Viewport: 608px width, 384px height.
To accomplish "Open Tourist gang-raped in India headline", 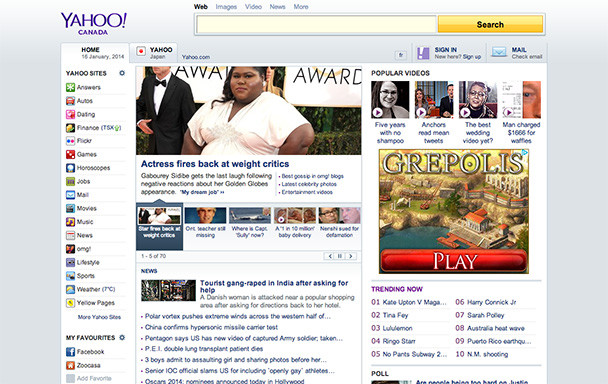I will (274, 286).
